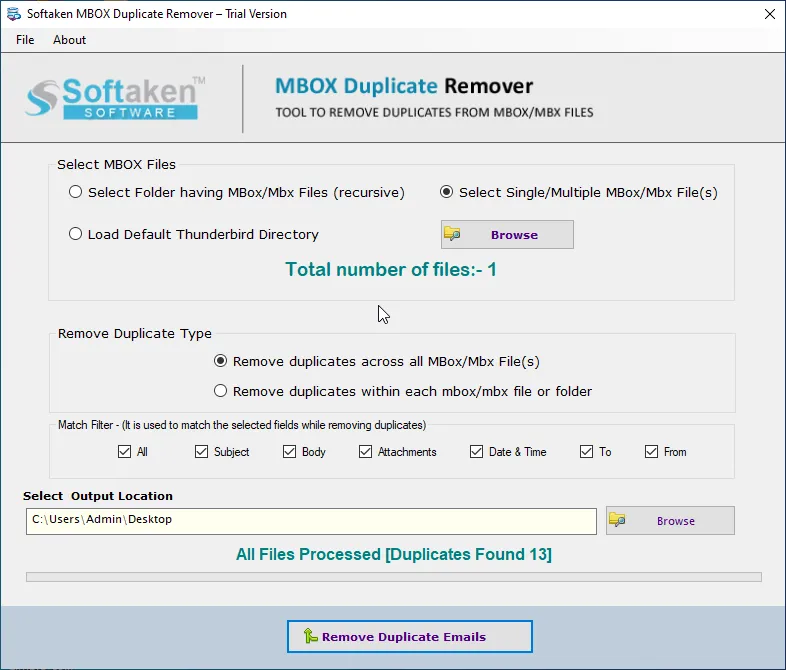Click Remove Duplicate Emails button
Viewport: 786px width, 670px height.
point(409,637)
